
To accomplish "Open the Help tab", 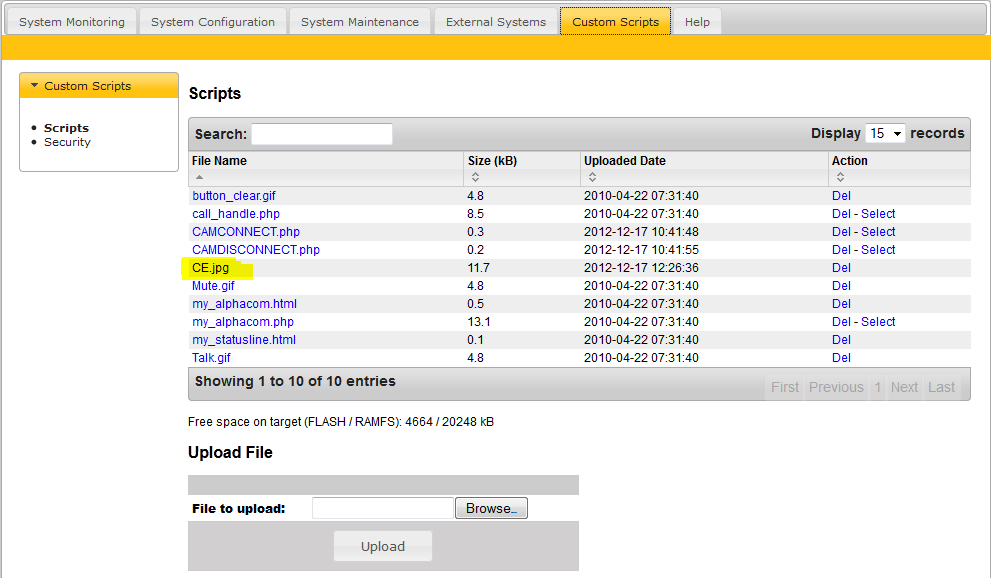I will click(x=697, y=22).
